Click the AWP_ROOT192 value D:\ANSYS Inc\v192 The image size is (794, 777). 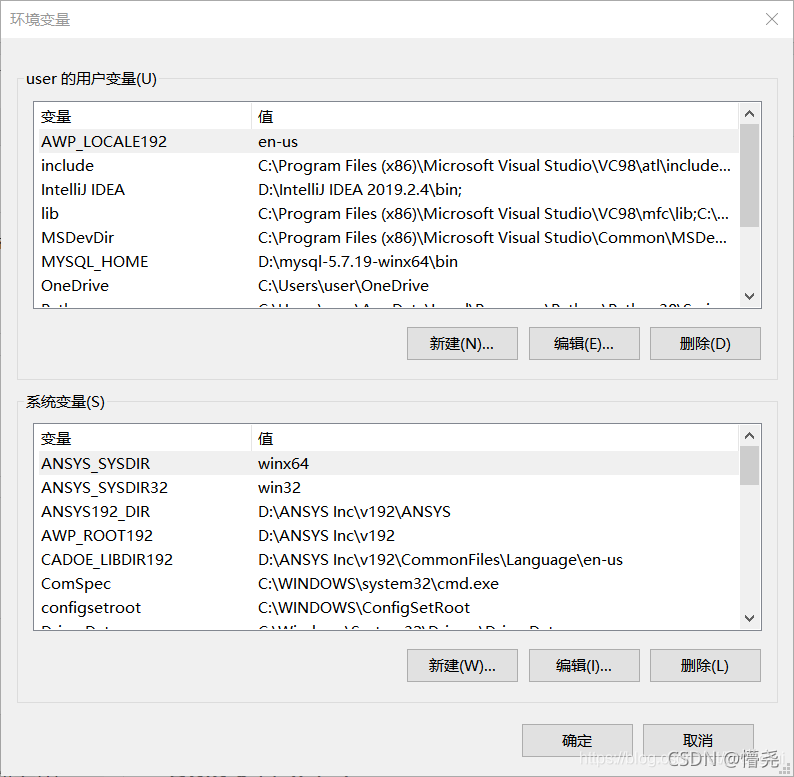pos(327,536)
